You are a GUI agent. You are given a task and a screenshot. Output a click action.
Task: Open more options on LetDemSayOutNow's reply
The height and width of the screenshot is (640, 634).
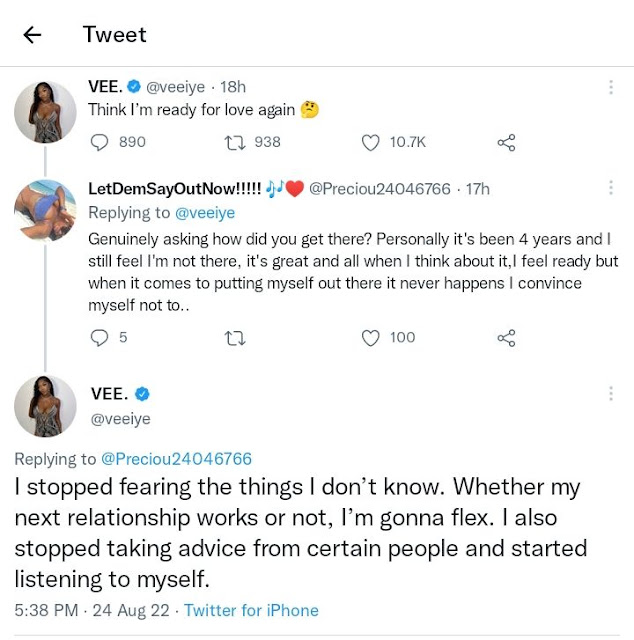point(611,187)
